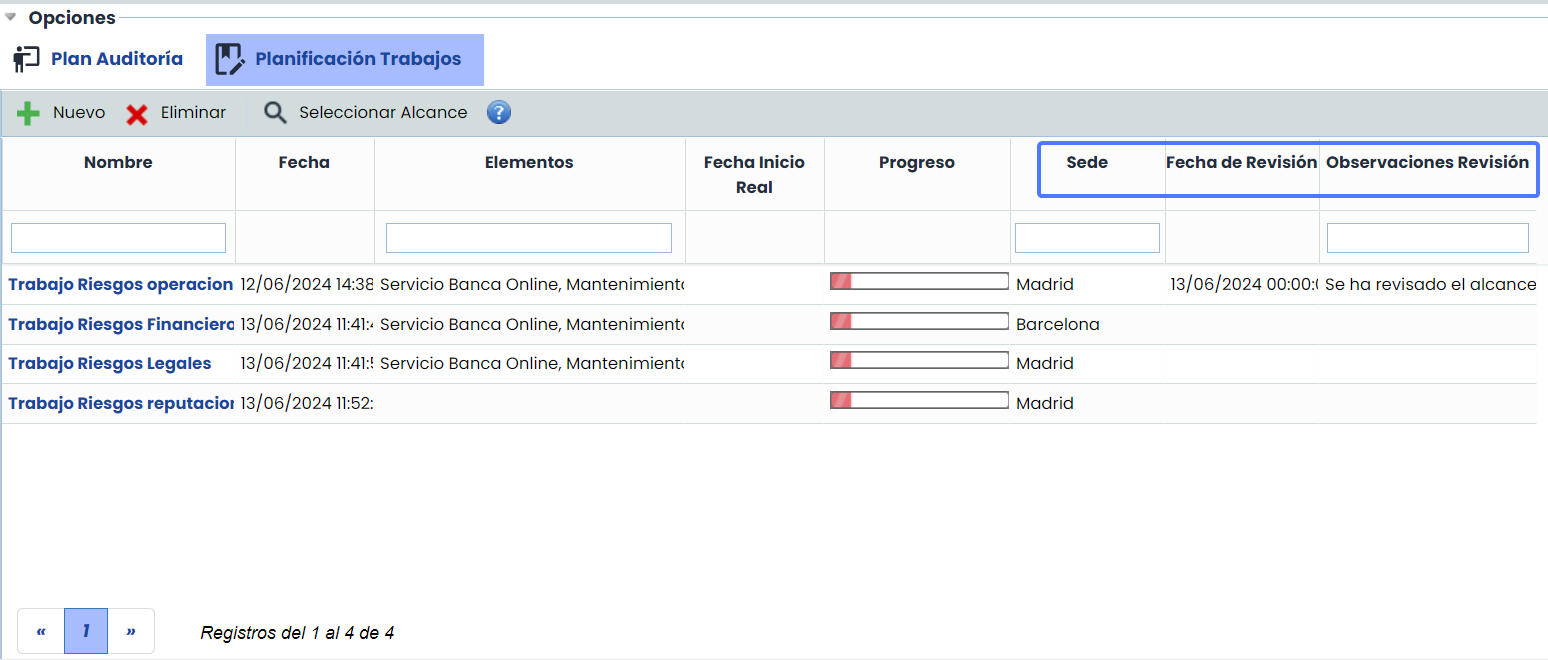Viewport: 1548px width, 660px height.
Task: Click the red X Eliminar icon
Action: [x=137, y=114]
